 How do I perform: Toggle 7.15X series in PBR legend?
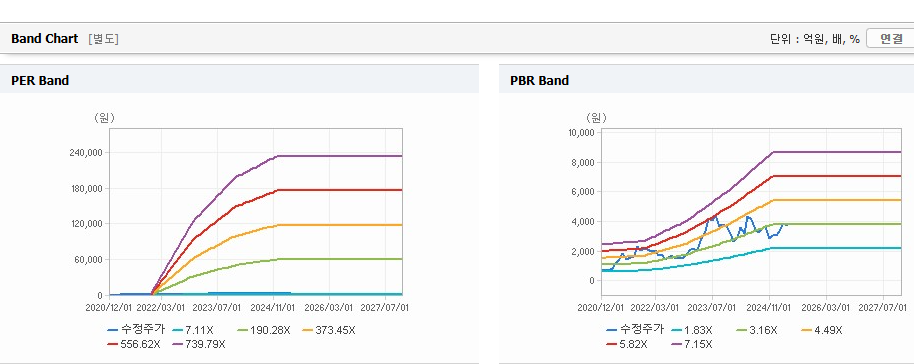click(x=692, y=344)
